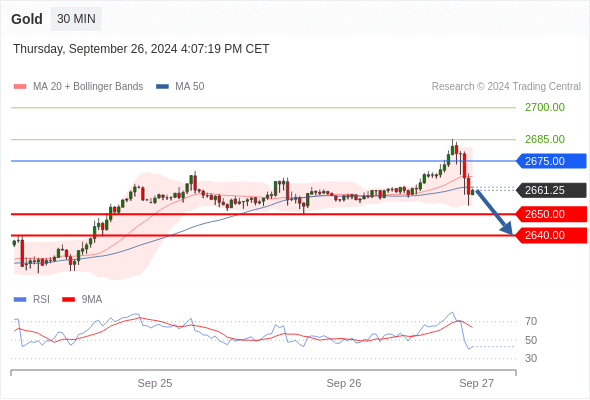Click the 'MA 50' legend label

pos(190,87)
